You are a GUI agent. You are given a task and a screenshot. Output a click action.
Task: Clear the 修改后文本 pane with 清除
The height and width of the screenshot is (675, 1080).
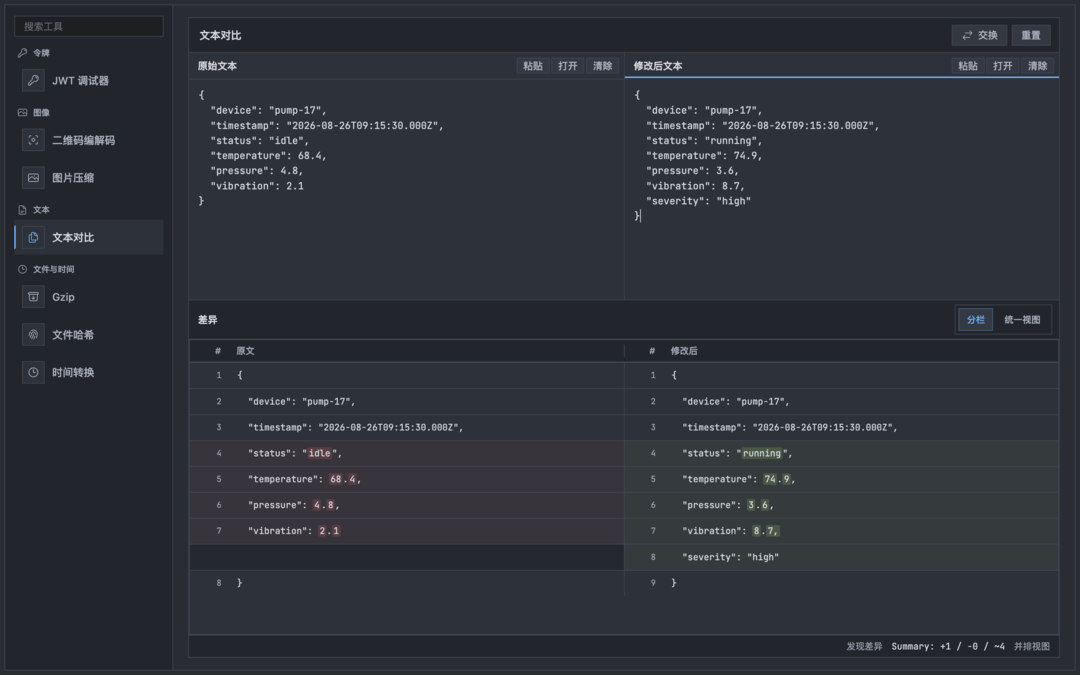(1037, 66)
